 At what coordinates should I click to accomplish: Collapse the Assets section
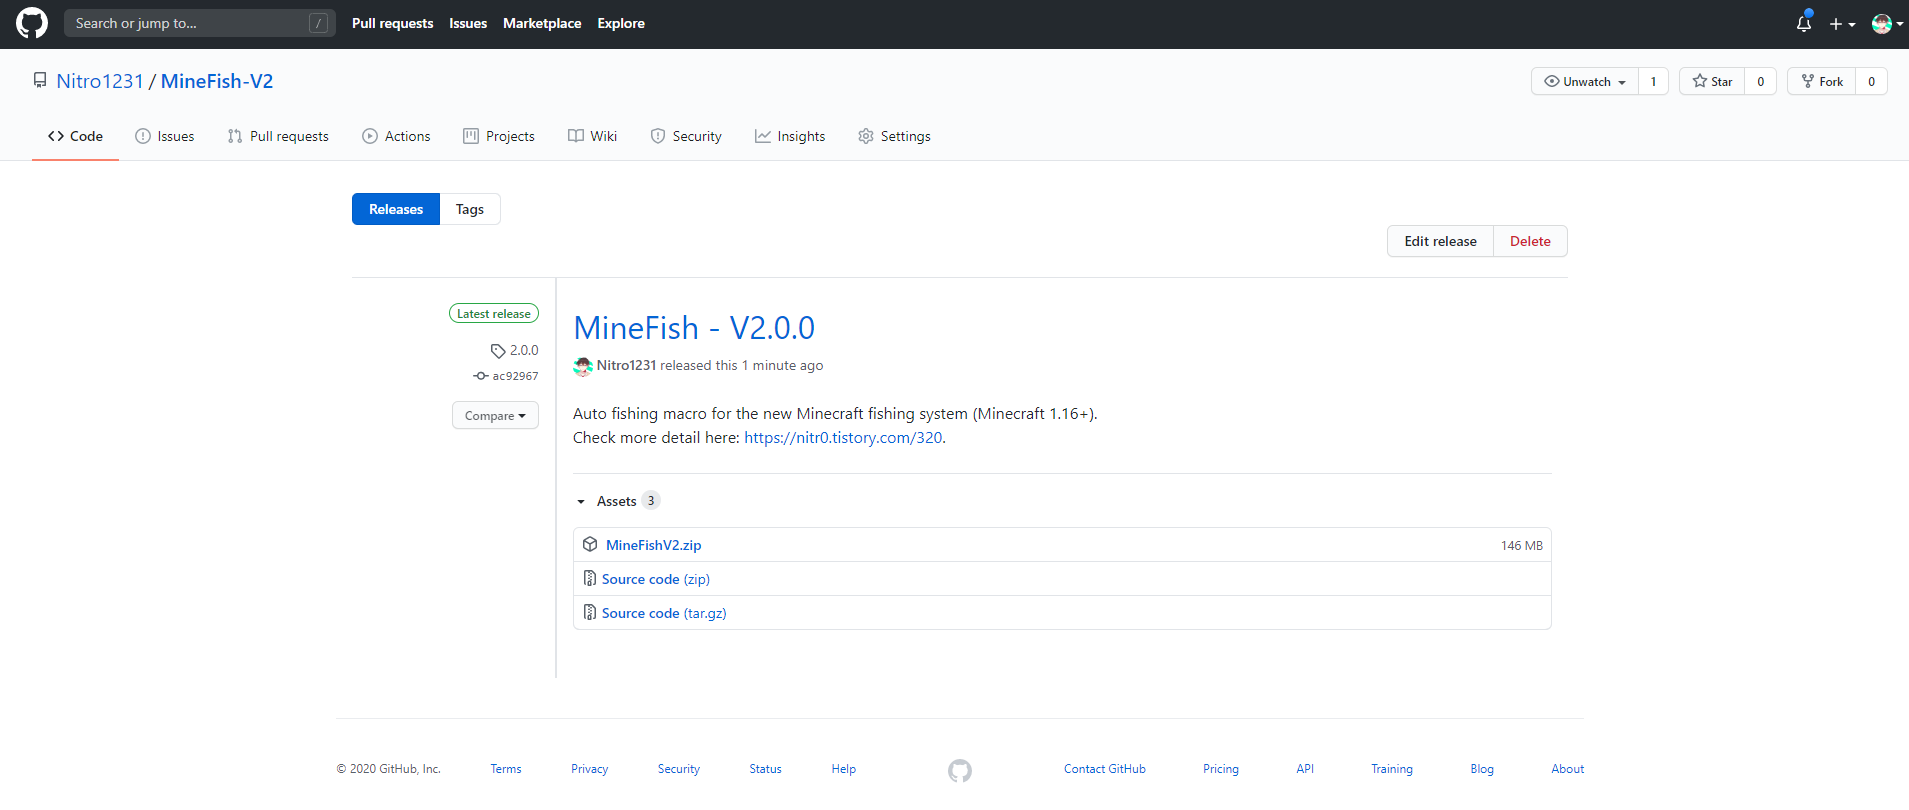pos(617,501)
